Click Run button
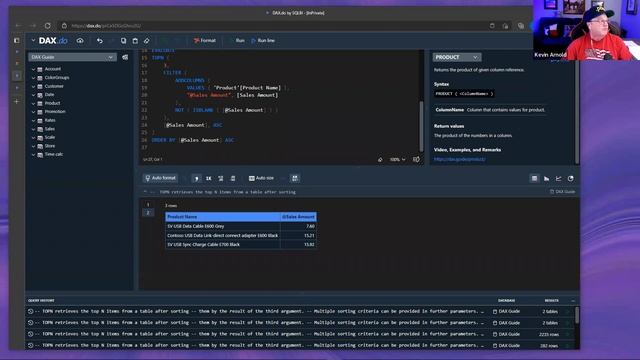640x360 pixels. pyautogui.click(x=238, y=40)
